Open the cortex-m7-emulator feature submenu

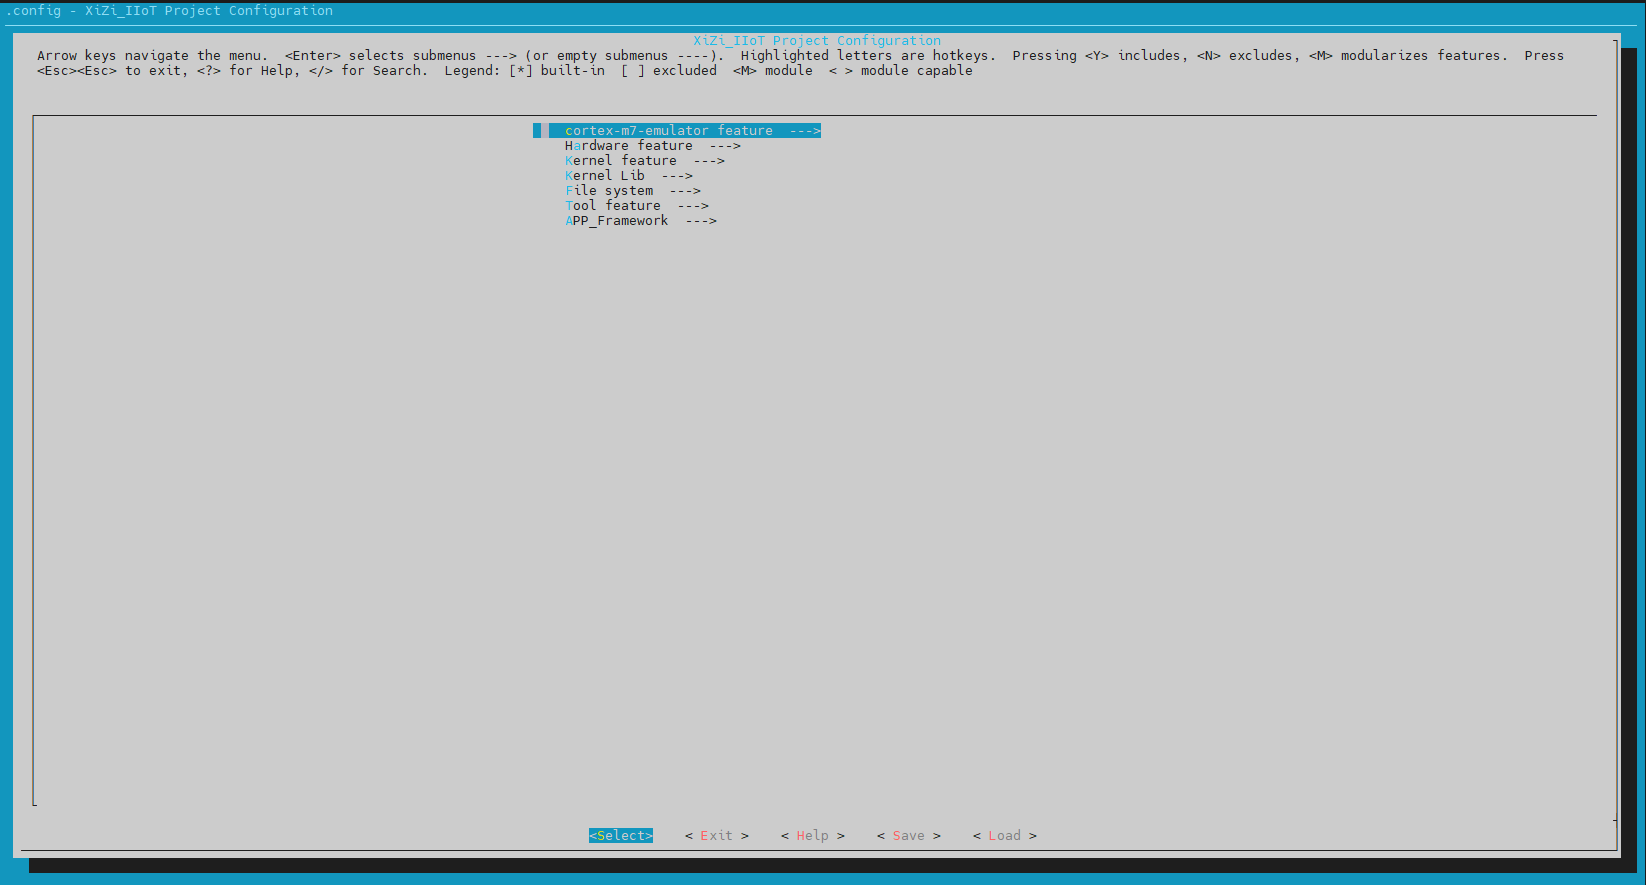tap(685, 131)
